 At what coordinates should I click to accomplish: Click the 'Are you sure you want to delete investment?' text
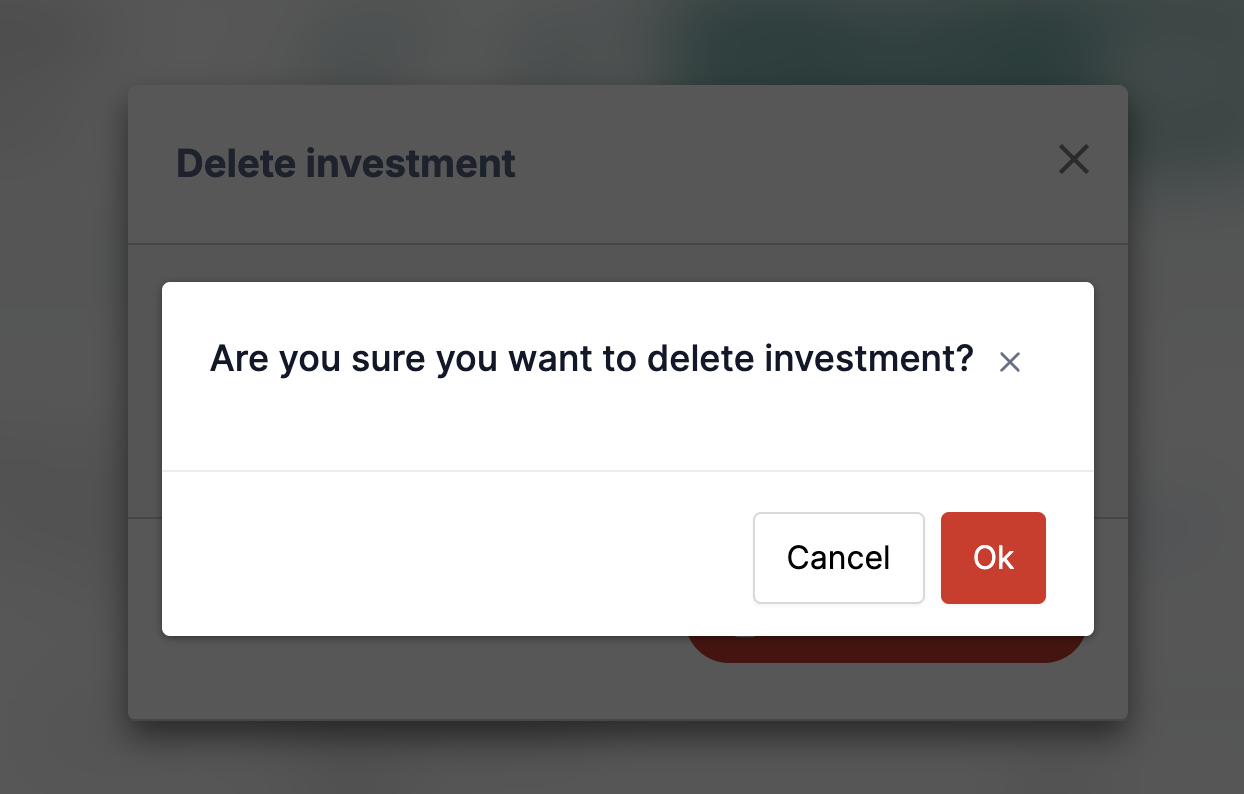click(591, 358)
